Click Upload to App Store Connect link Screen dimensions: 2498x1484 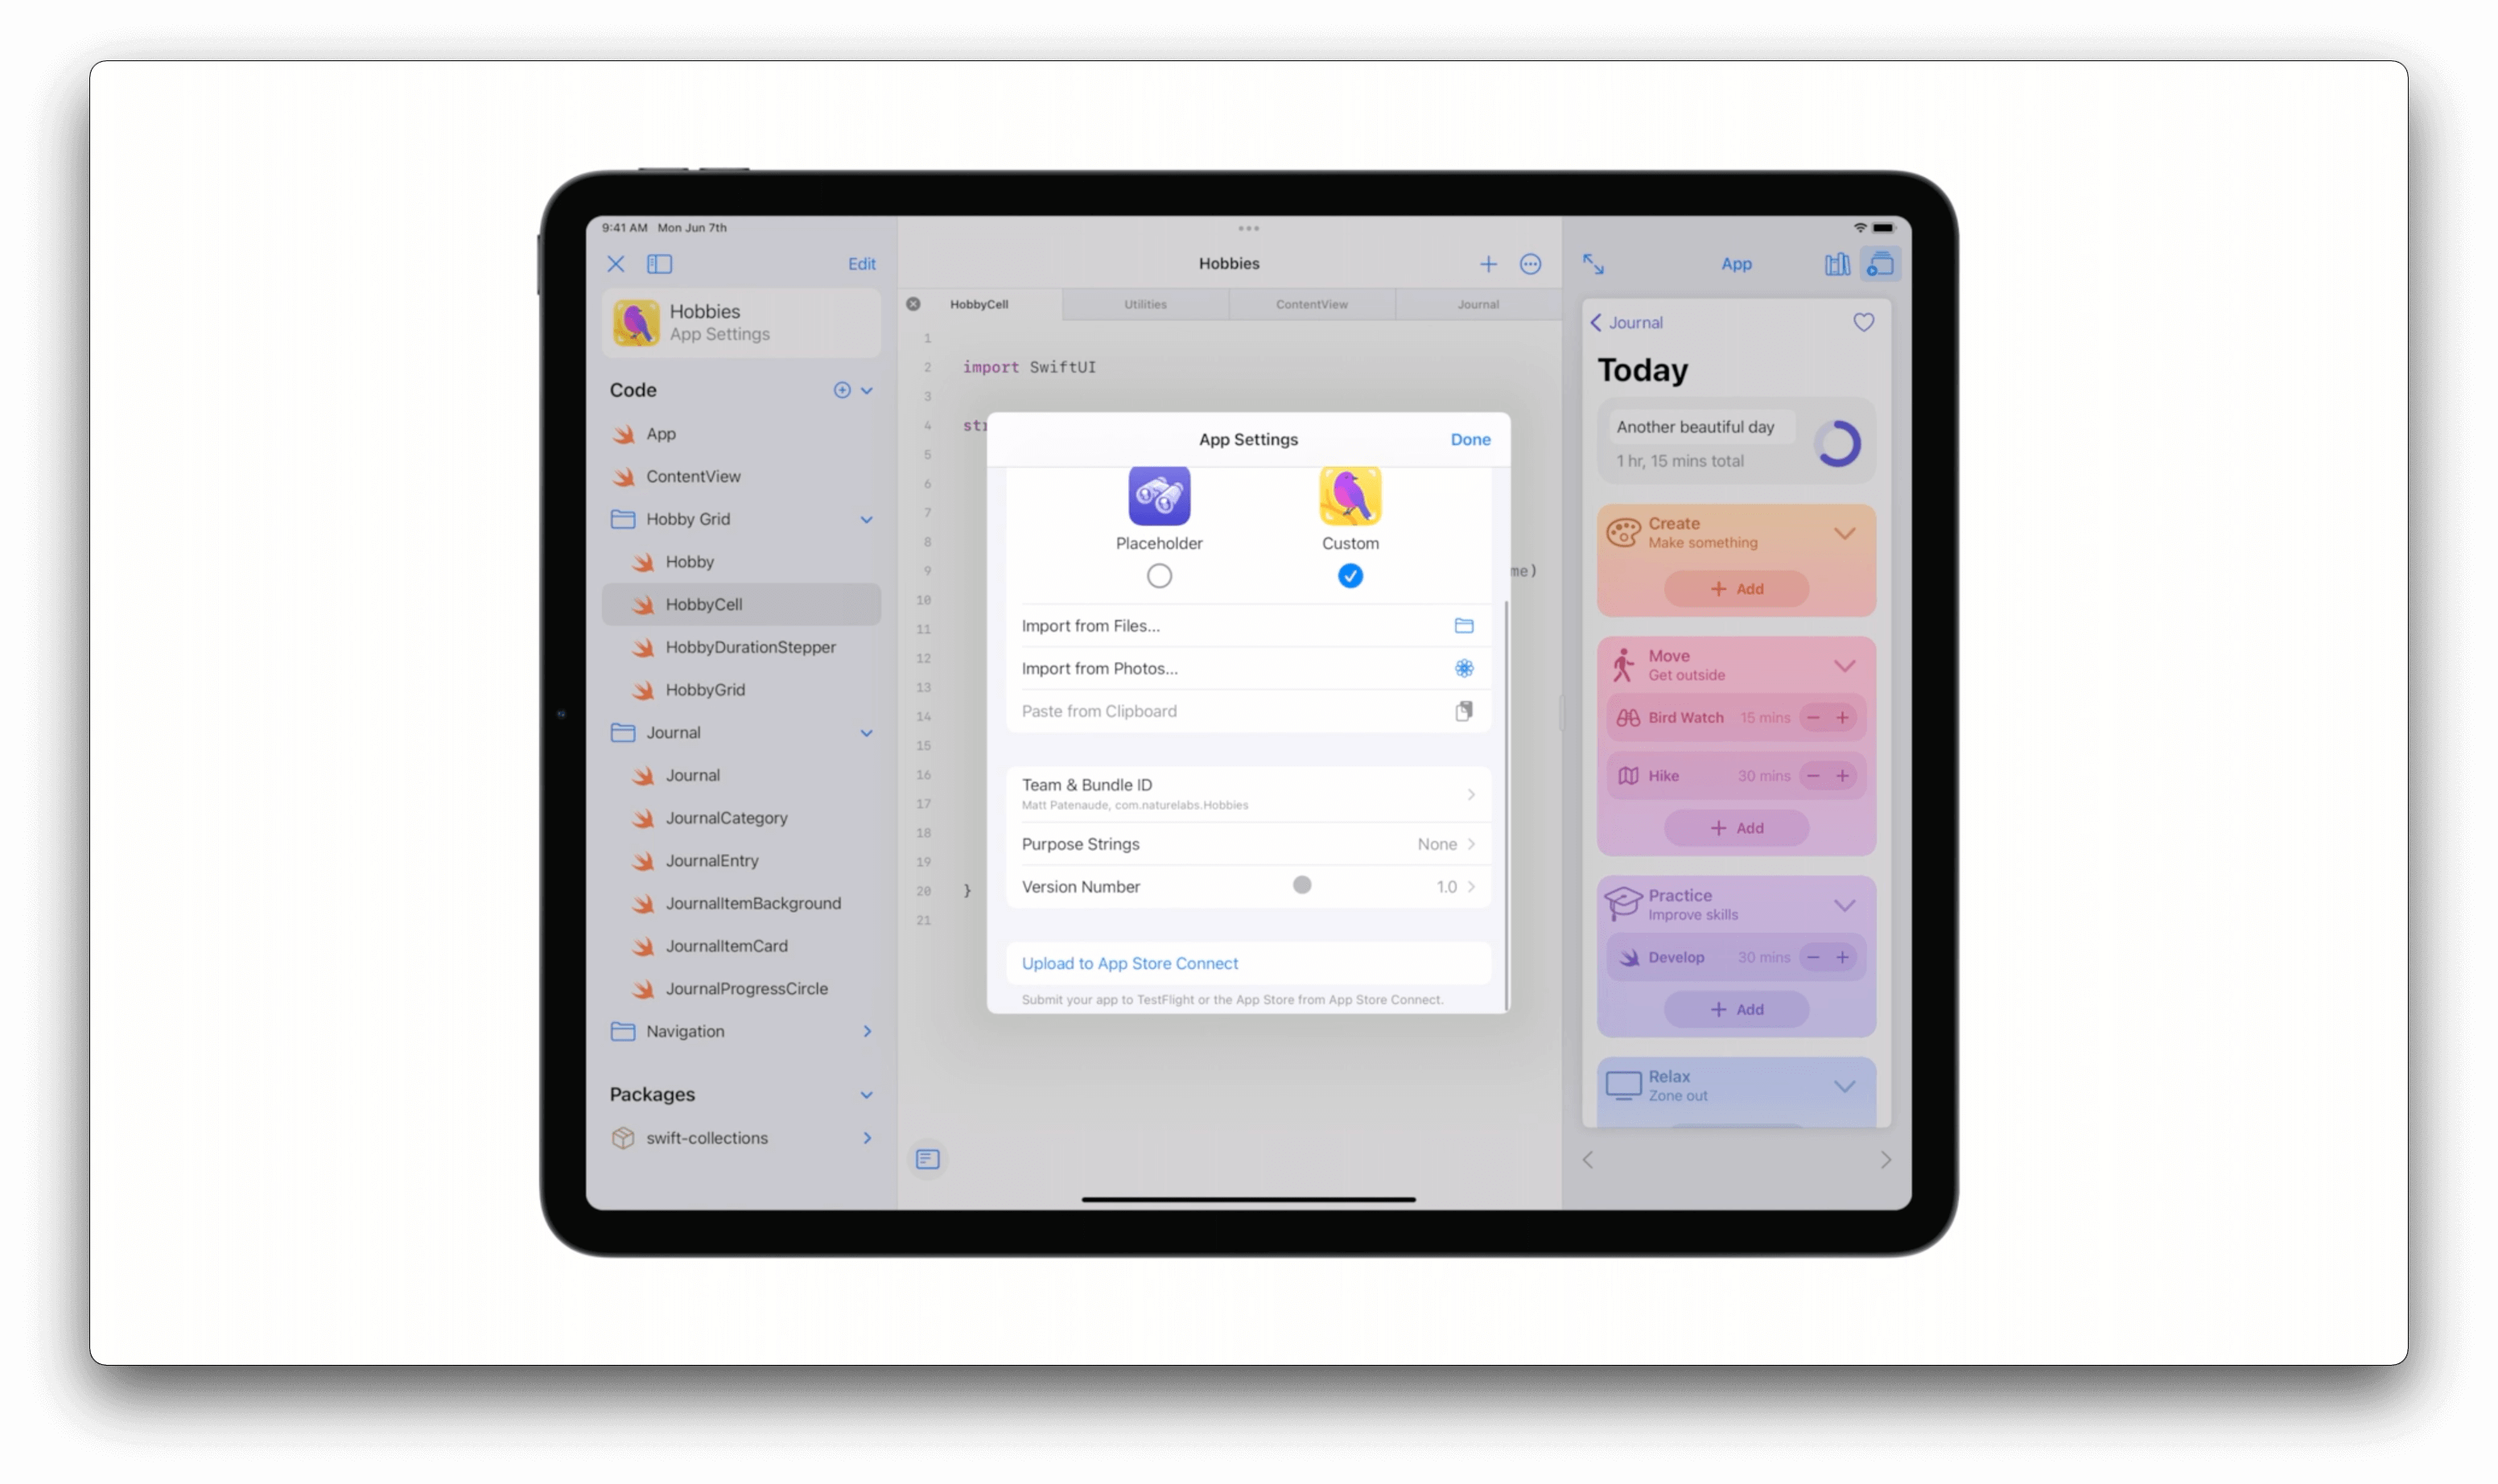[x=1131, y=963]
